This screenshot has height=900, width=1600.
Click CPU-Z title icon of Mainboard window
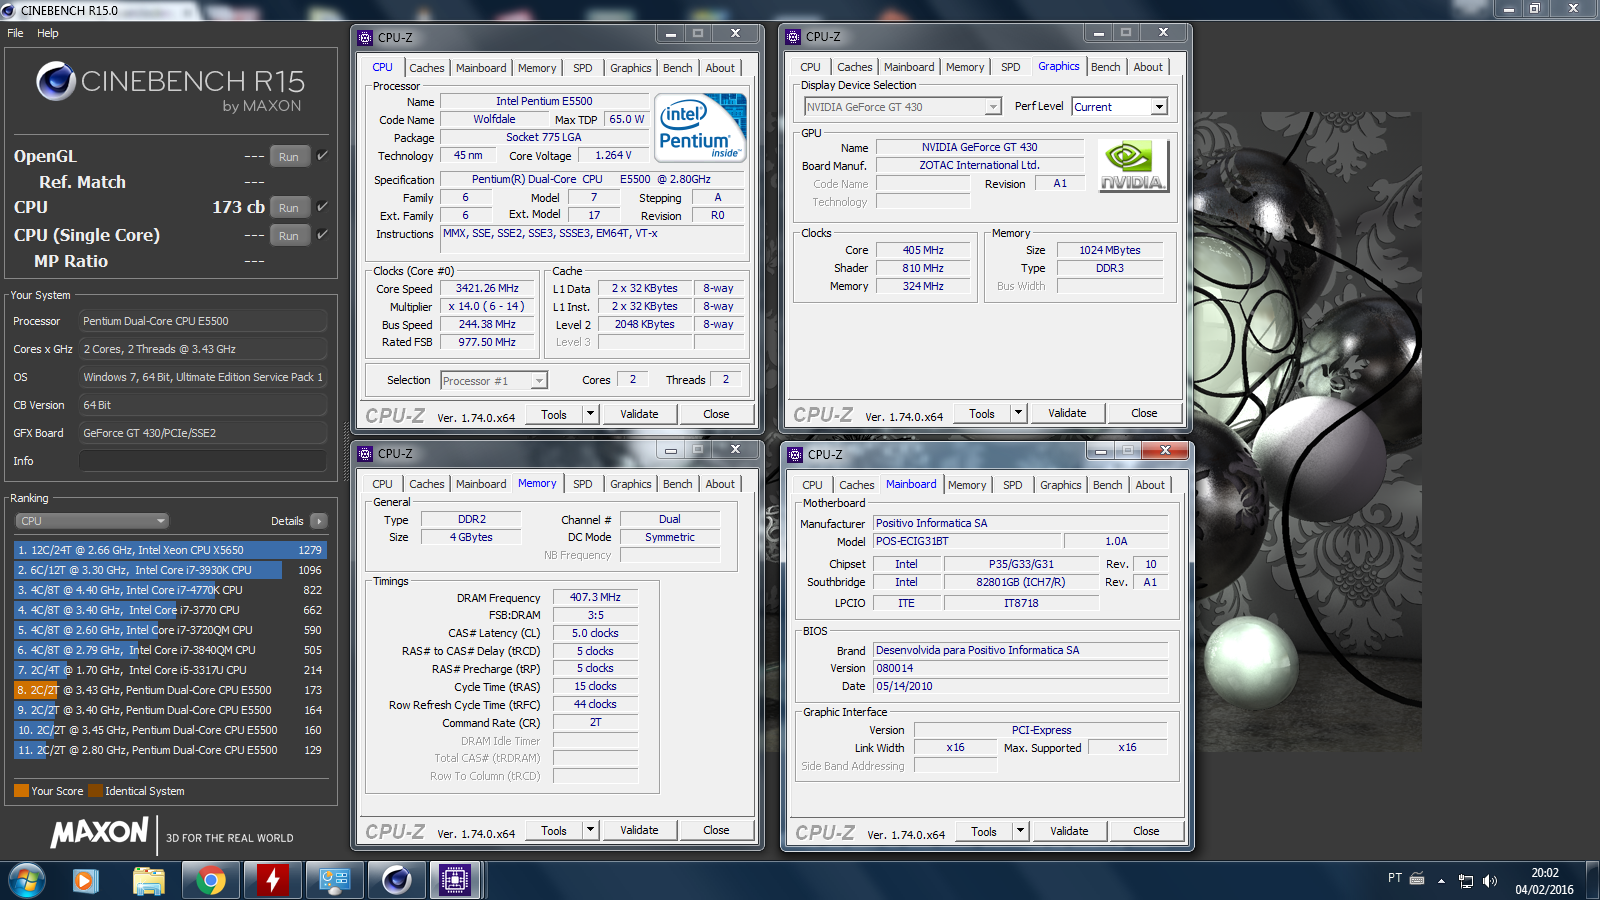[795, 454]
